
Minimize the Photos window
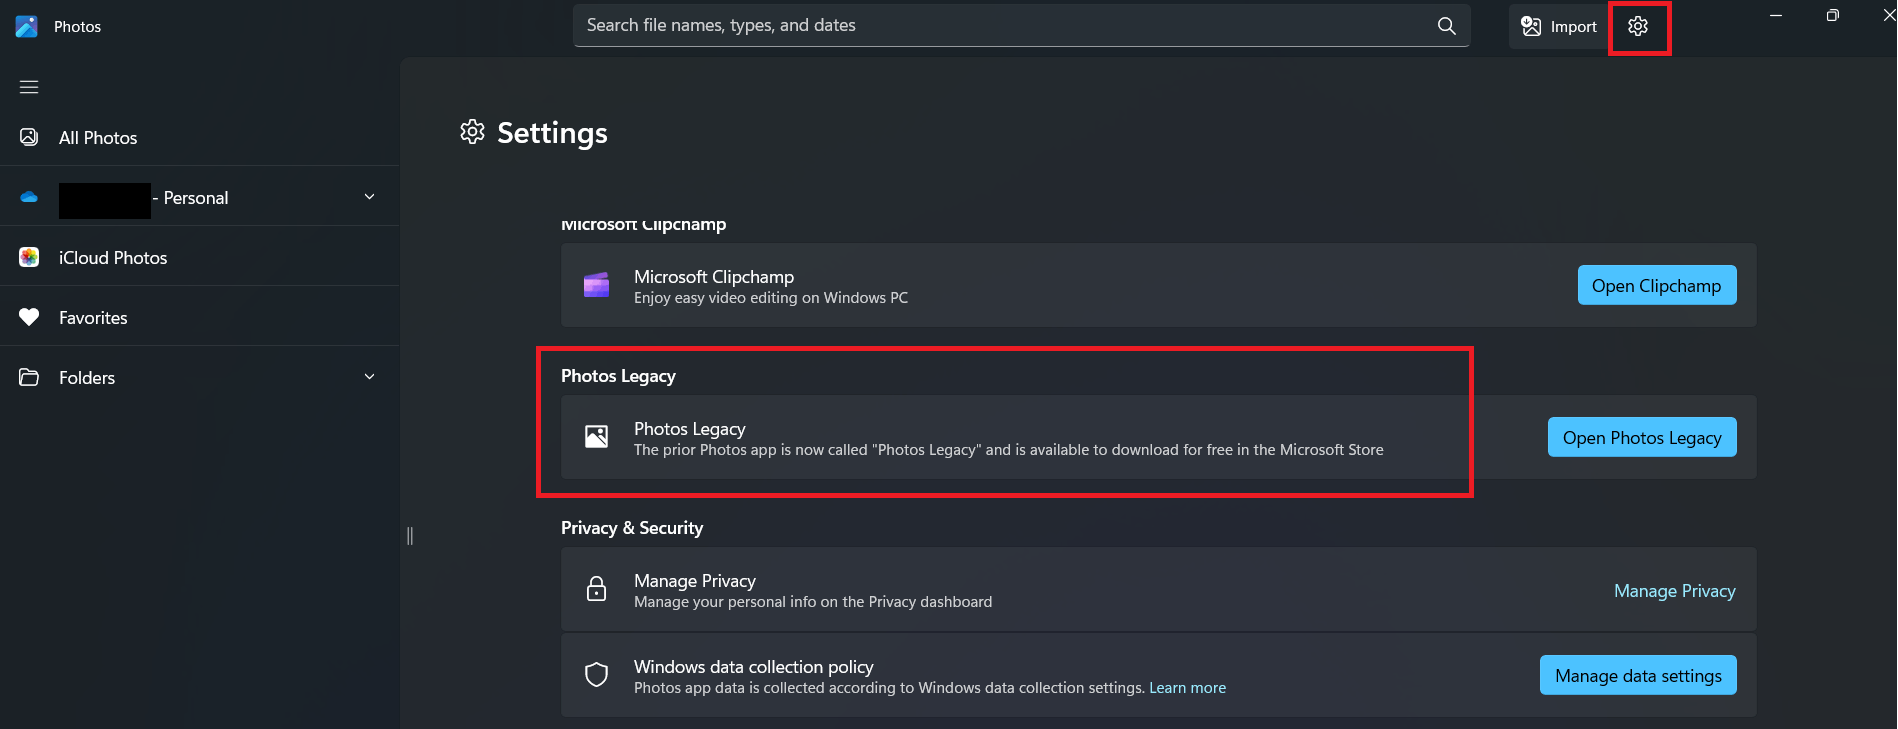click(1776, 15)
